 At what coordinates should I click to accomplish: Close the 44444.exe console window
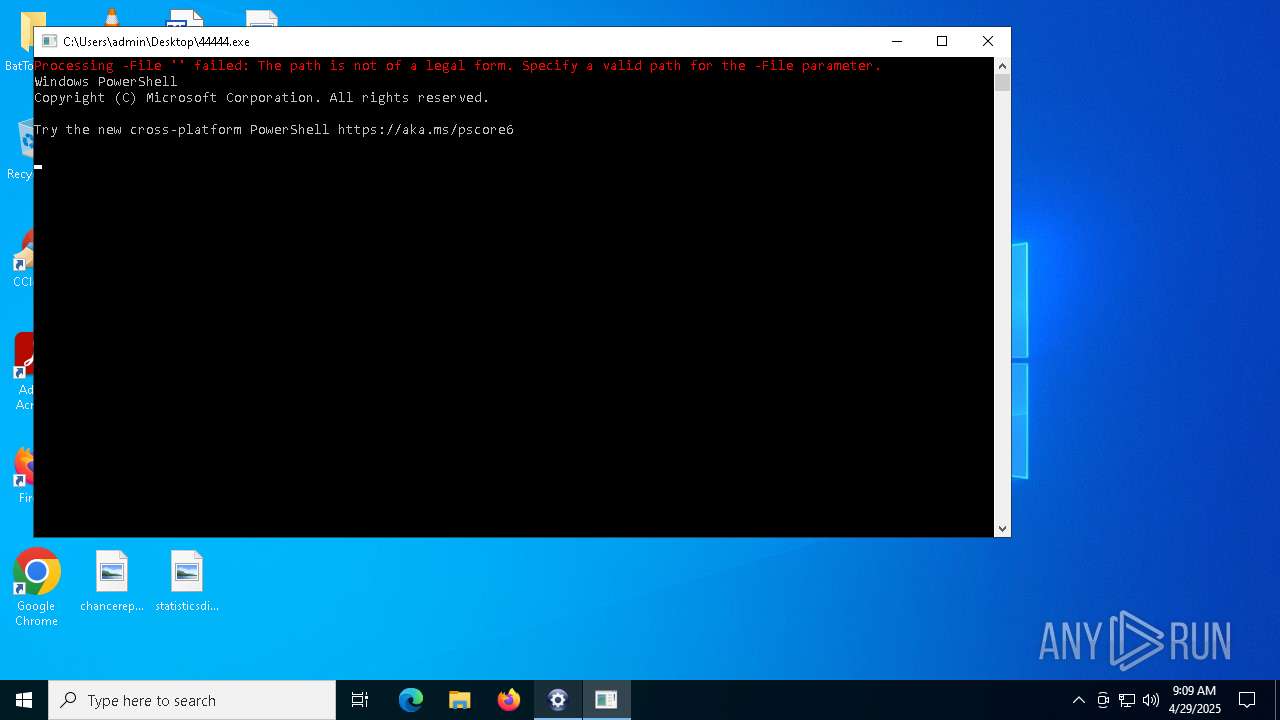[x=988, y=41]
